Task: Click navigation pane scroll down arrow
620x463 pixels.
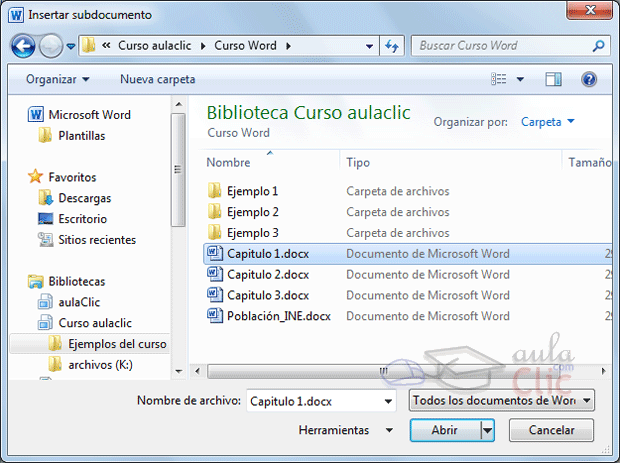Action: click(179, 371)
